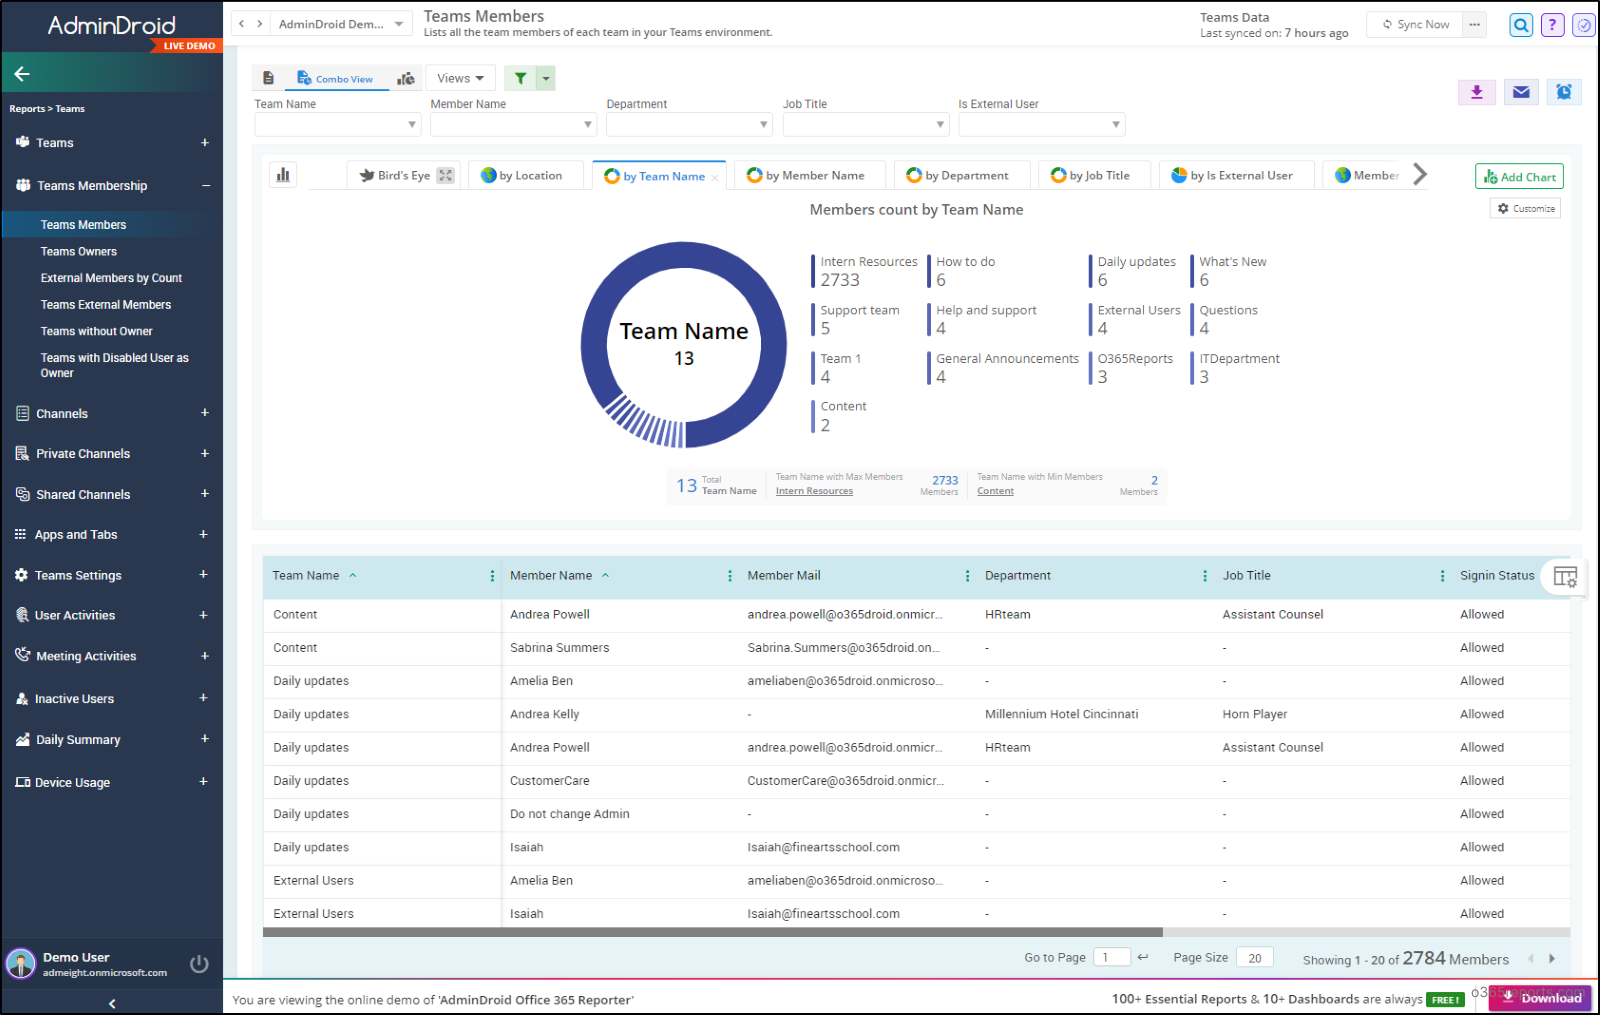Open the manage columns icon

point(1565,577)
